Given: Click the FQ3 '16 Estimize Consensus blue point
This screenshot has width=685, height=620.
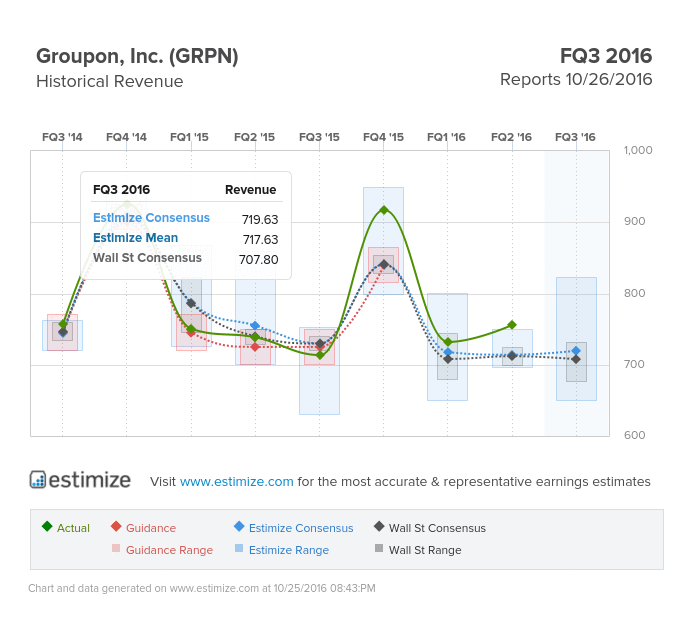Looking at the screenshot, I should [x=576, y=351].
